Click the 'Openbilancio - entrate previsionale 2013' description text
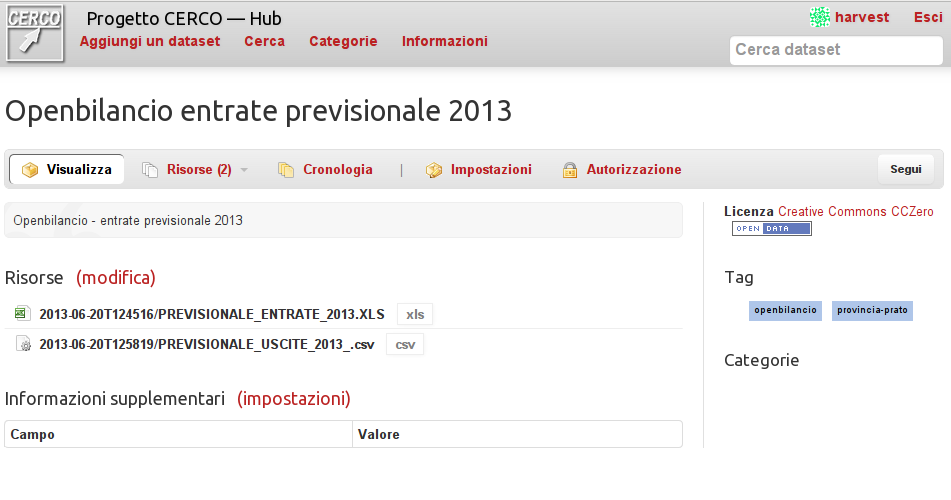This screenshot has height=500, width=951. pyautogui.click(x=128, y=220)
